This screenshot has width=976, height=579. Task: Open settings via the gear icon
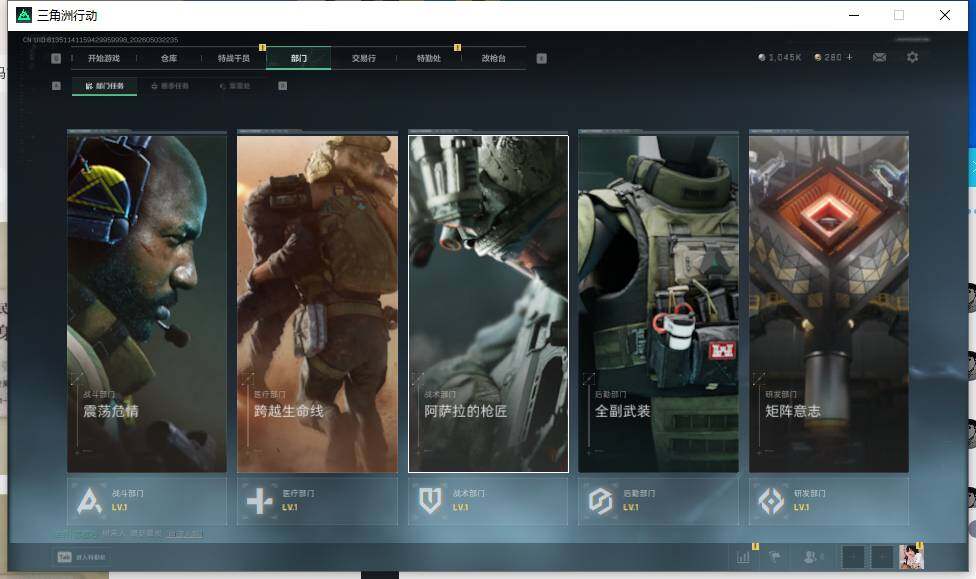click(x=913, y=57)
